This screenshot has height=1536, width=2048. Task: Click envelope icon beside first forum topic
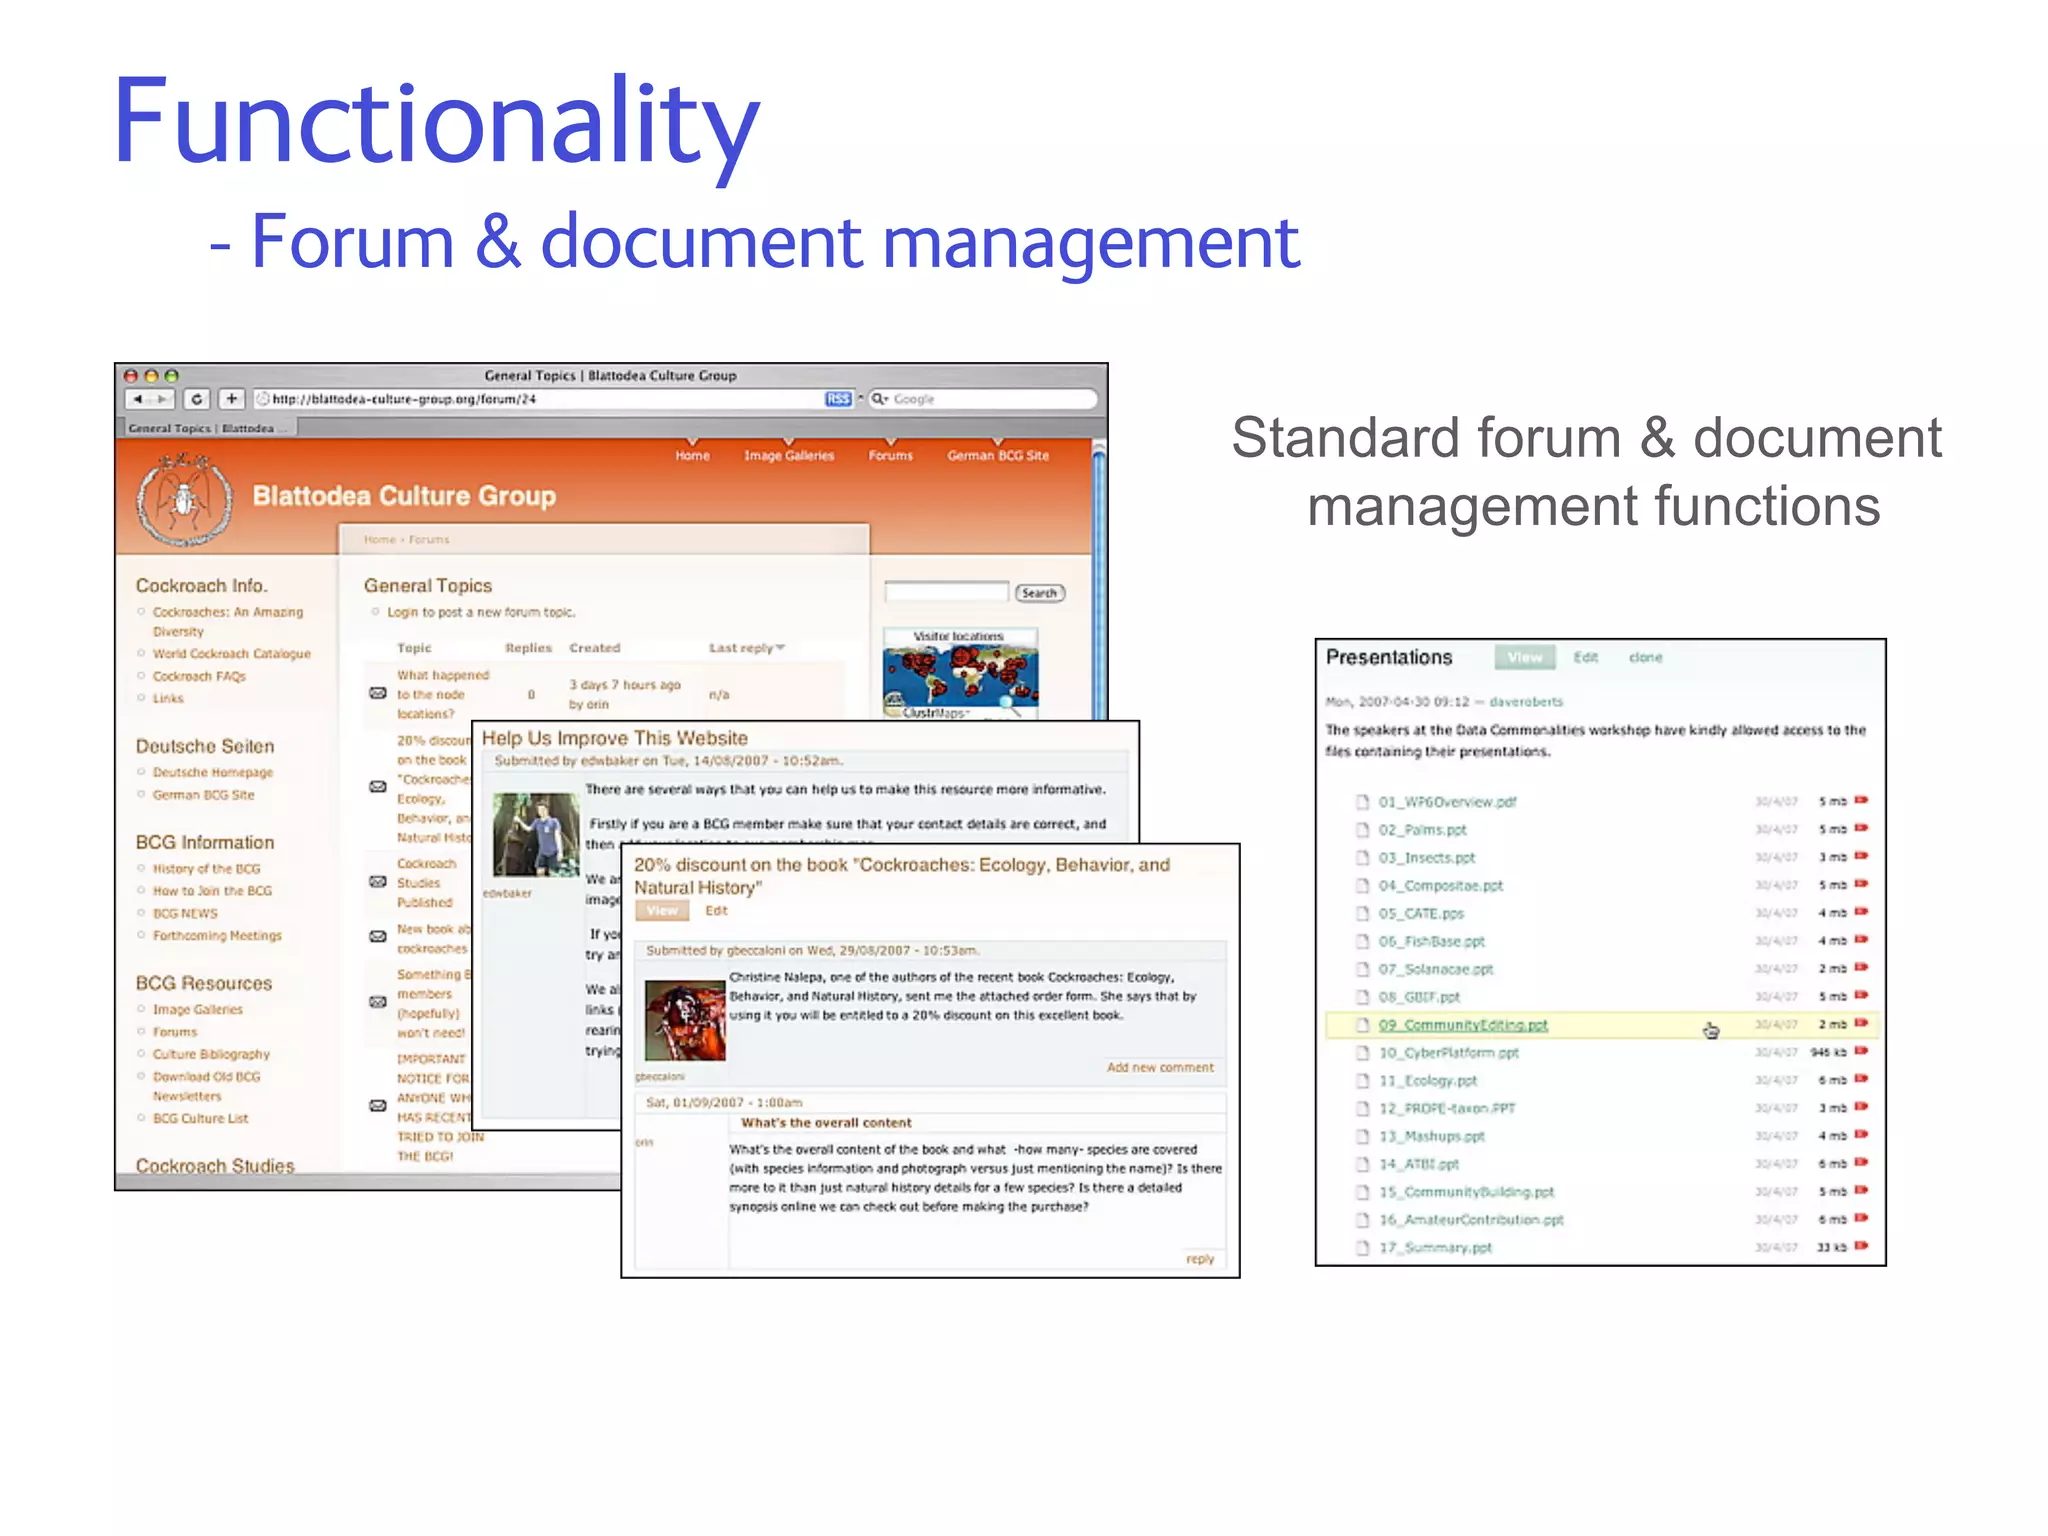[378, 693]
